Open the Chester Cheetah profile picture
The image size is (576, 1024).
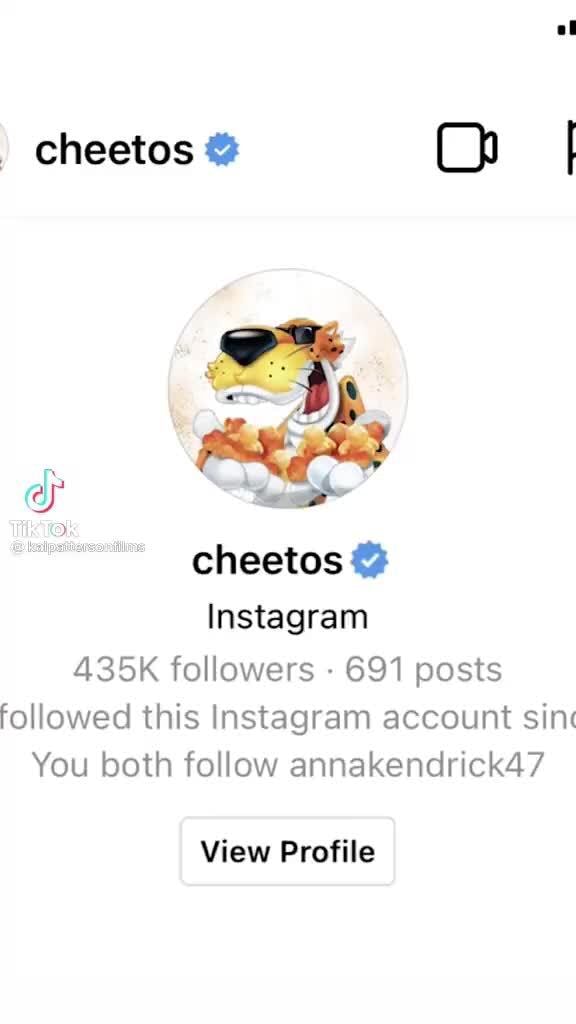(x=287, y=388)
